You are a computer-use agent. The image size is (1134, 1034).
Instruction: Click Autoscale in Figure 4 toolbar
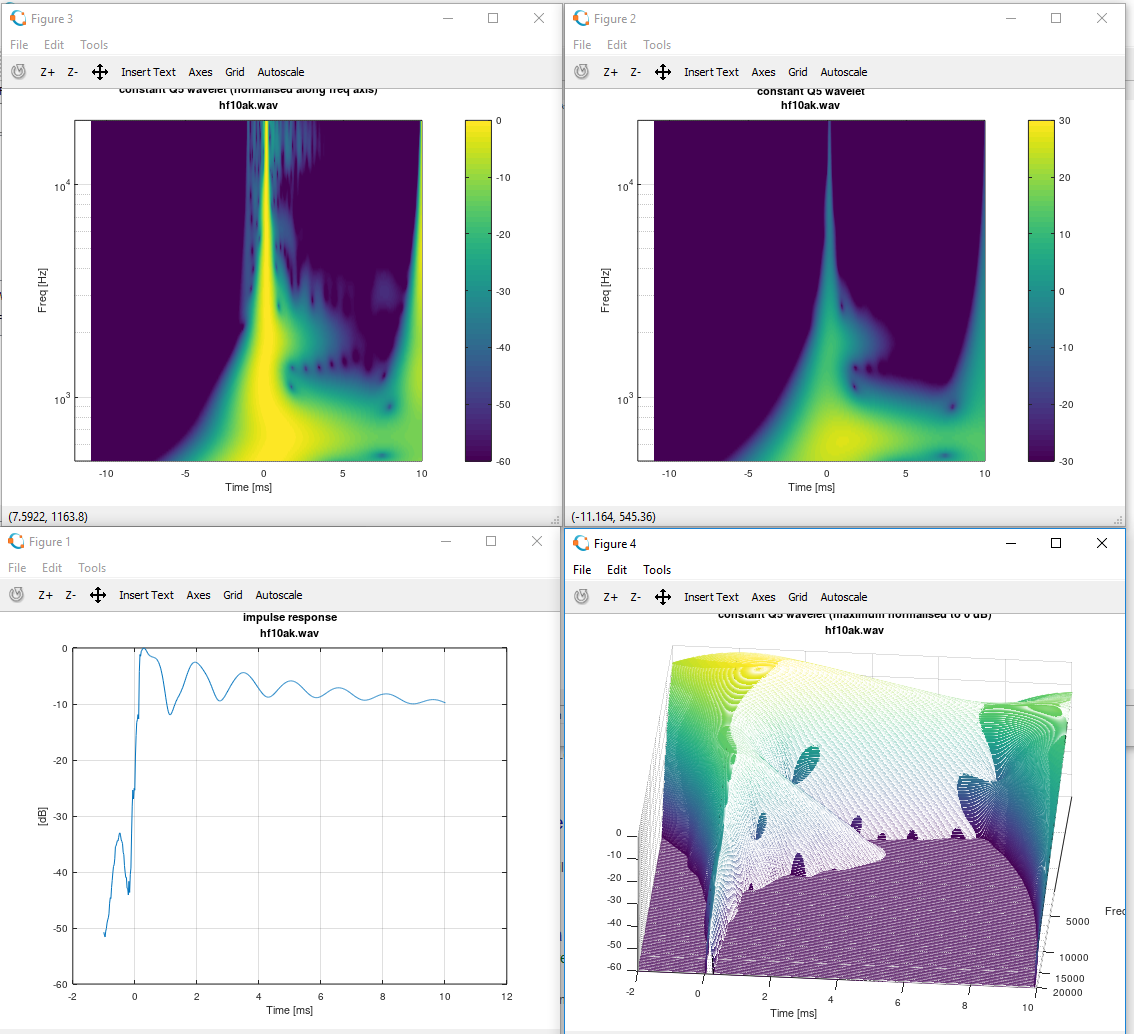pos(844,597)
